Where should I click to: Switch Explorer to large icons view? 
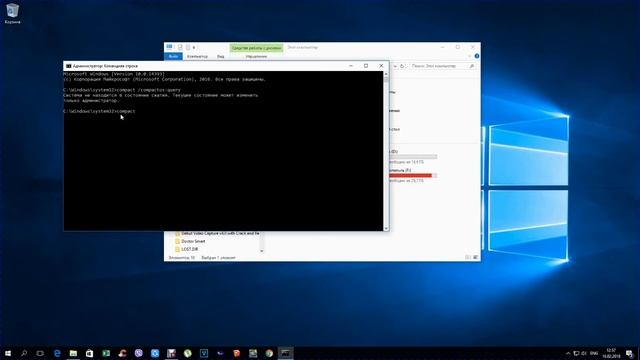475,258
